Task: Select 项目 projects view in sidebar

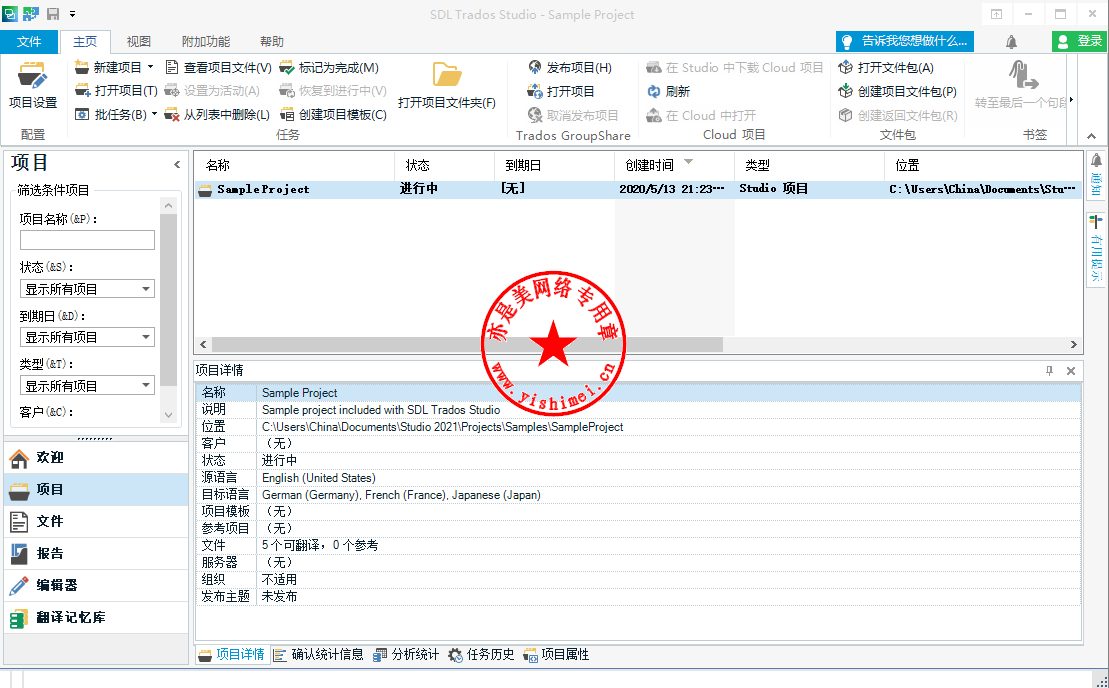Action: (x=95, y=489)
